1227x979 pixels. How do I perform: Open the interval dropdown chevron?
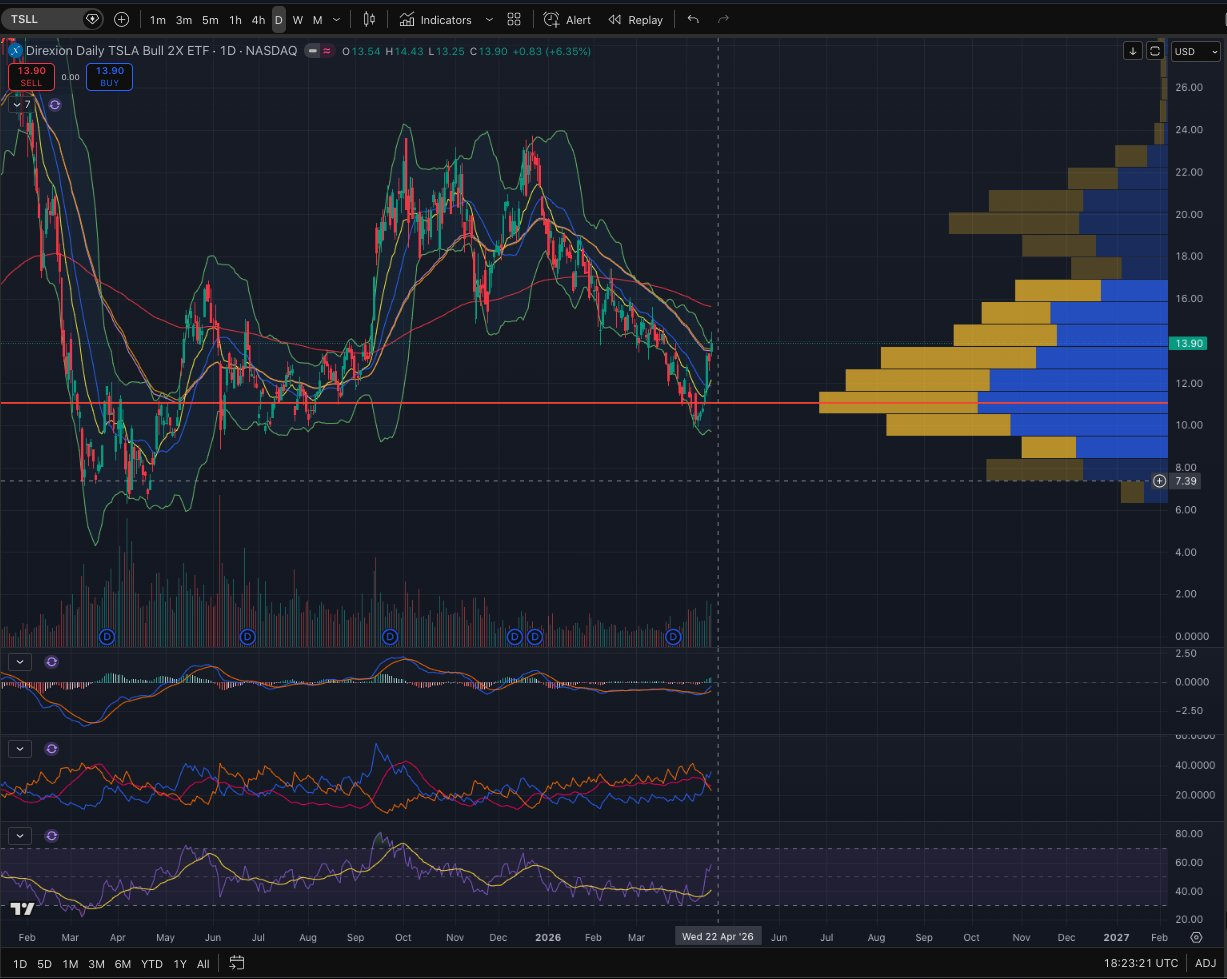pyautogui.click(x=337, y=20)
